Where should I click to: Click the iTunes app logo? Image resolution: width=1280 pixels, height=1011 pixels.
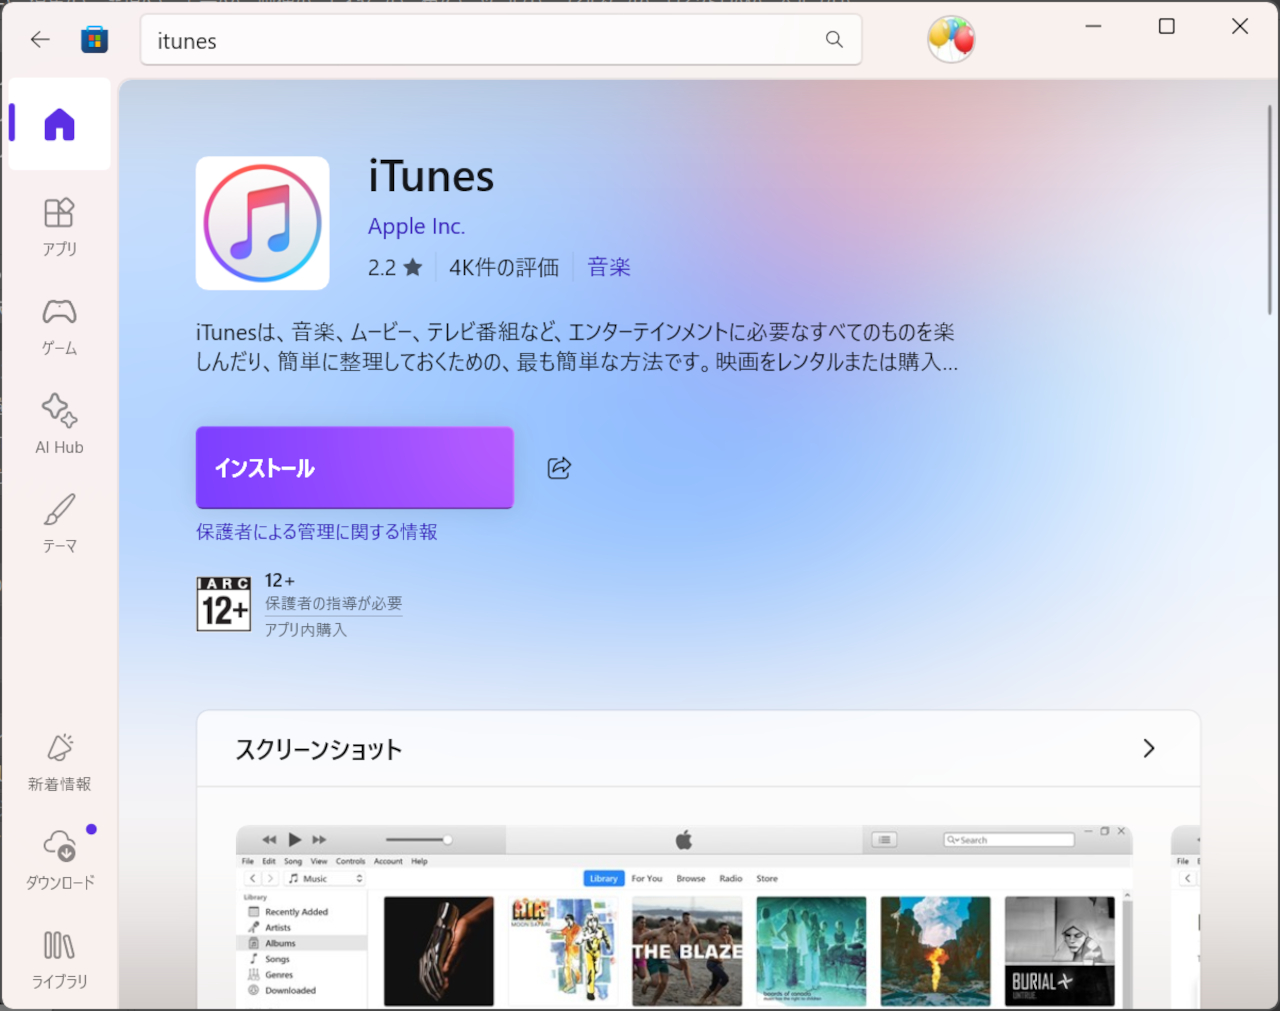[x=262, y=223]
